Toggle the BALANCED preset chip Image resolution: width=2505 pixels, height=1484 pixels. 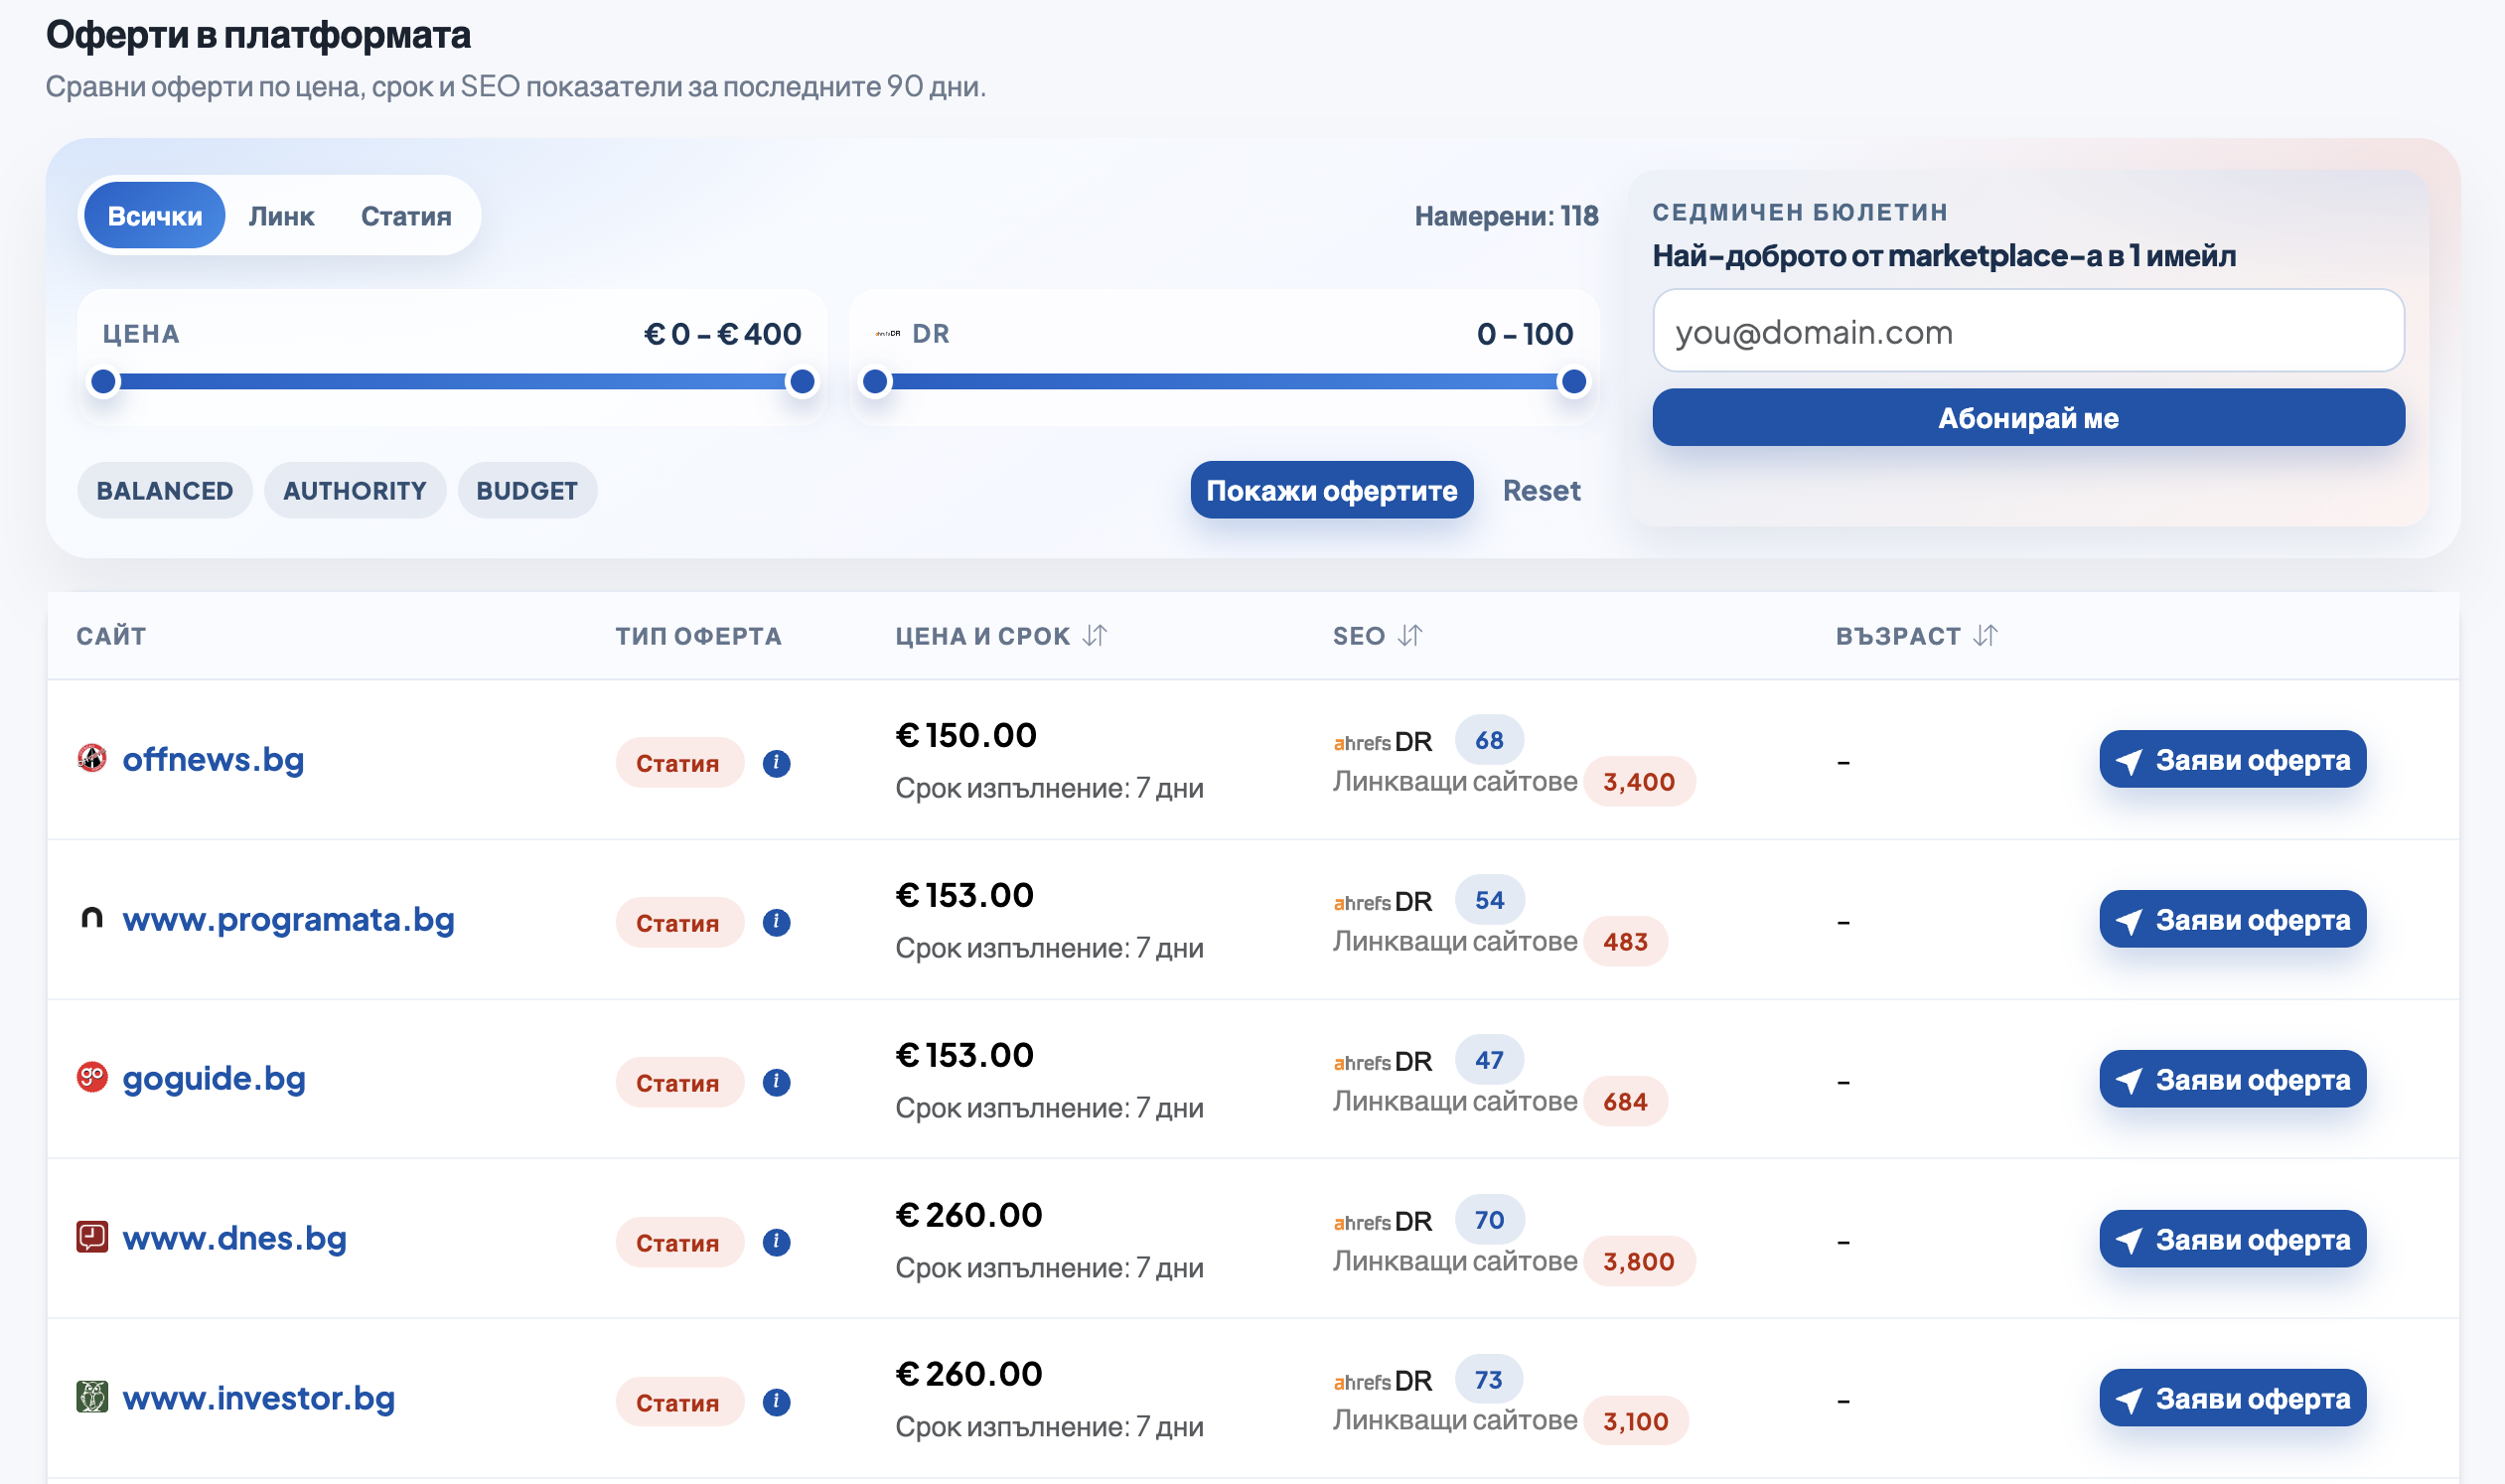tap(165, 491)
